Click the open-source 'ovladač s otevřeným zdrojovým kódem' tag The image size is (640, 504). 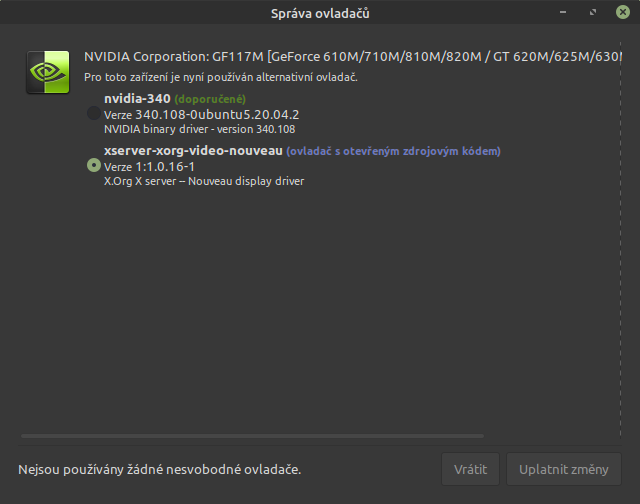point(393,152)
